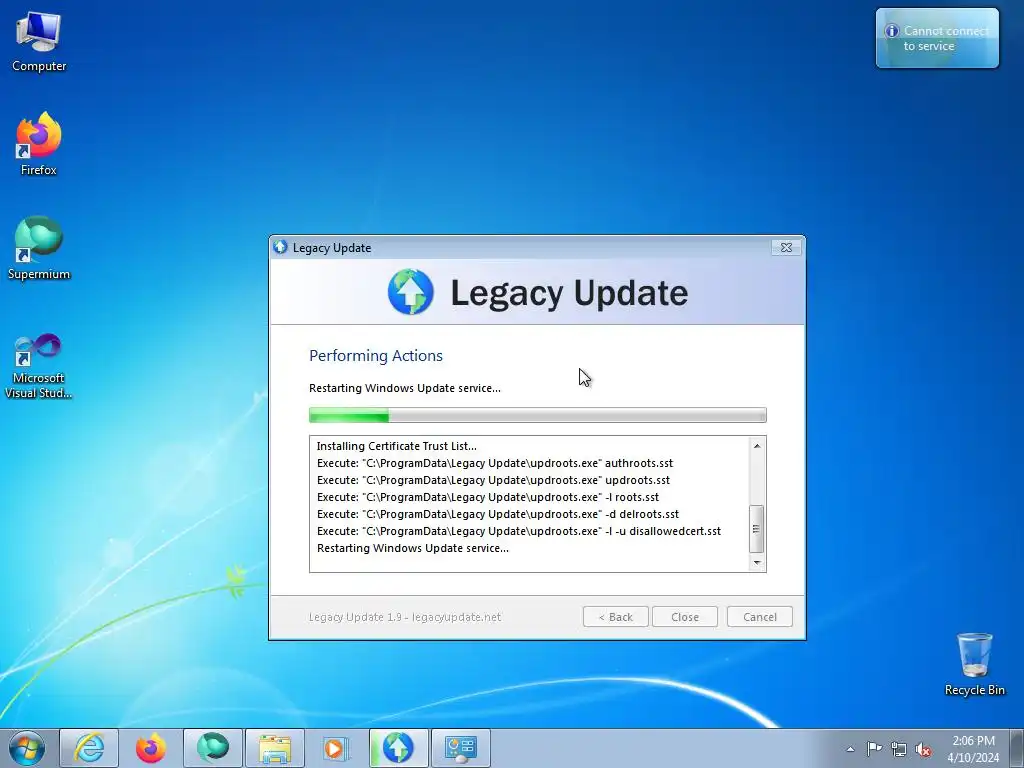
Task: Show hidden system tray icons
Action: pyautogui.click(x=850, y=749)
